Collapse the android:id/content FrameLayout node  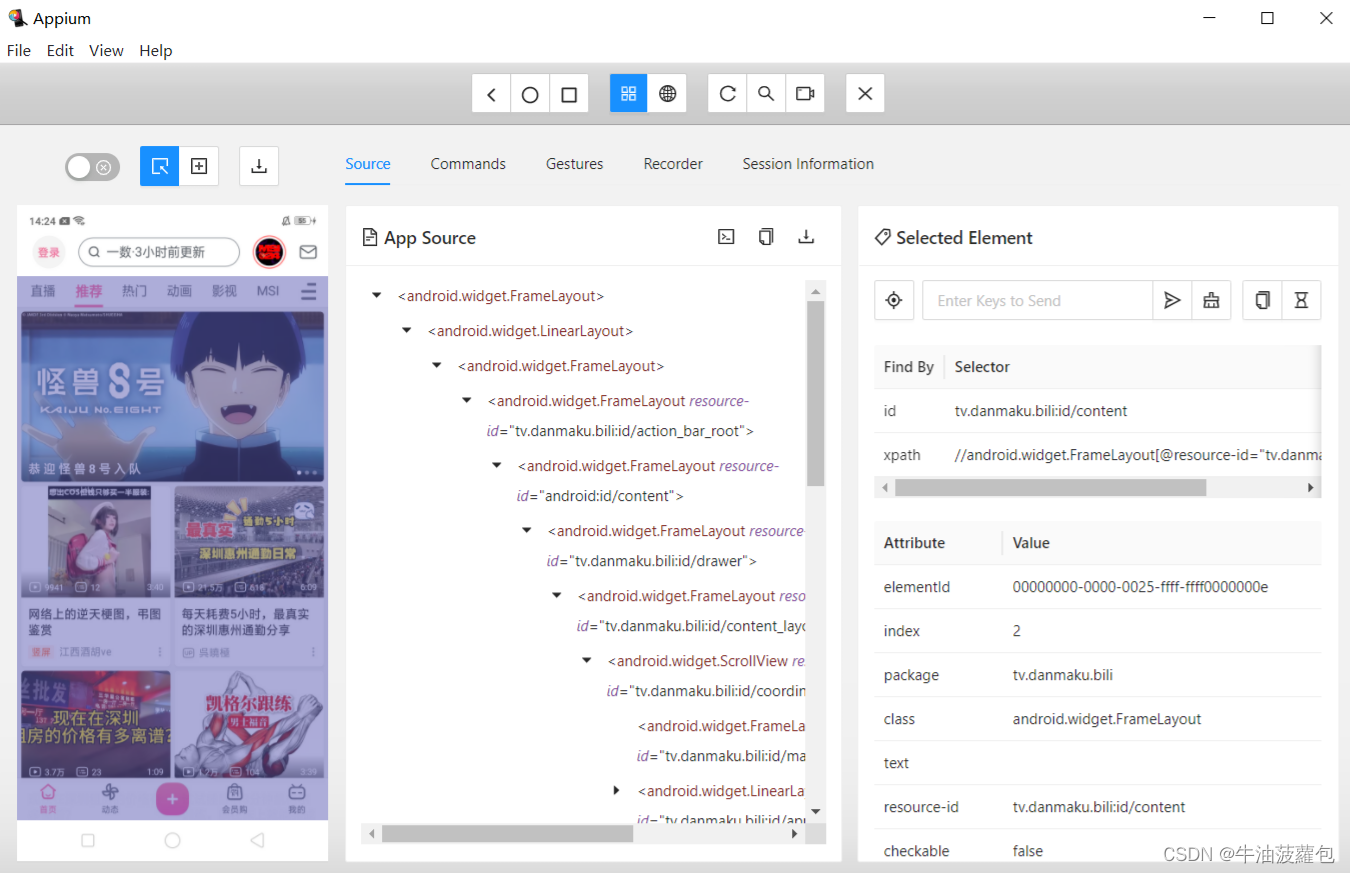497,466
